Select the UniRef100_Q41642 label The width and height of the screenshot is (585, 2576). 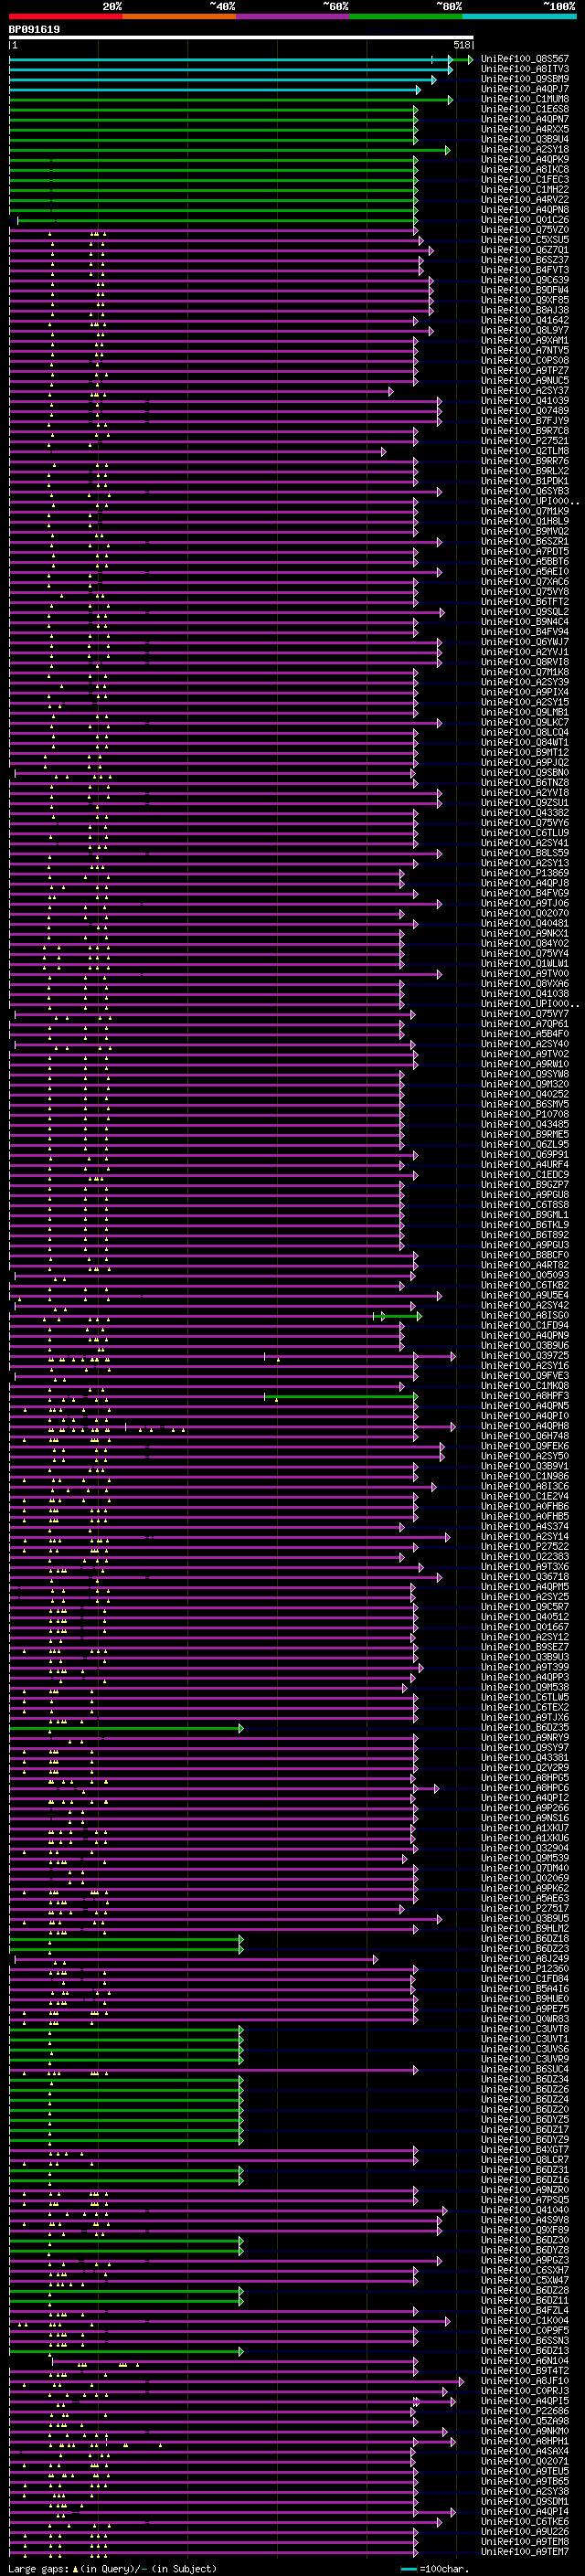(525, 320)
